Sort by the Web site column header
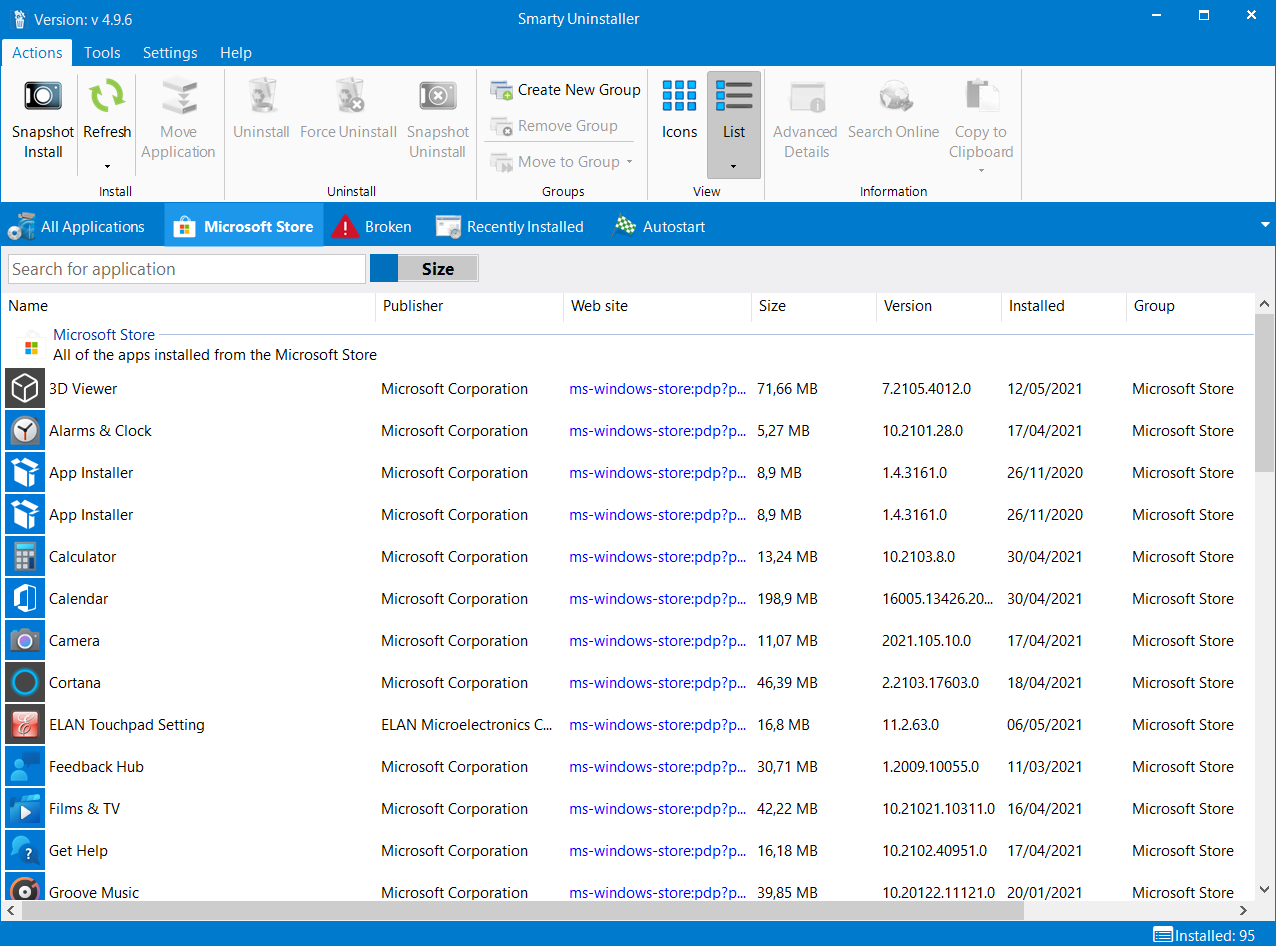This screenshot has width=1276, height=946. [x=658, y=306]
